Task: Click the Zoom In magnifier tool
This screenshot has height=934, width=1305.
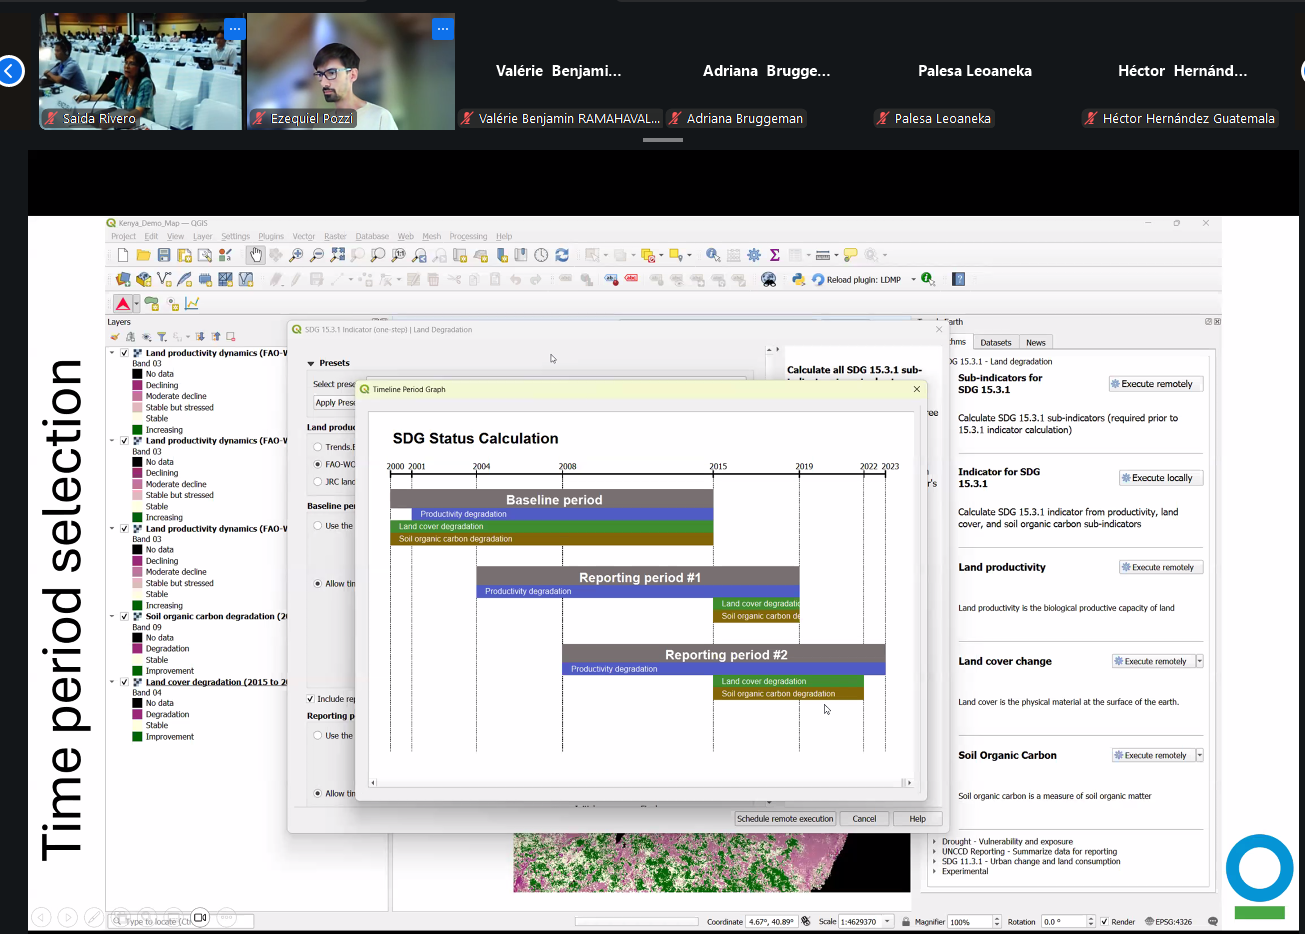Action: pos(296,255)
